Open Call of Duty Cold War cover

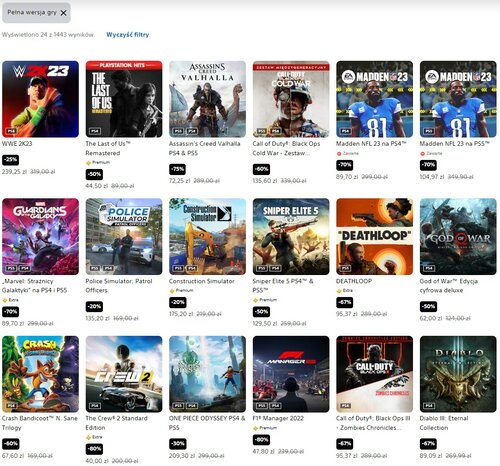click(291, 99)
